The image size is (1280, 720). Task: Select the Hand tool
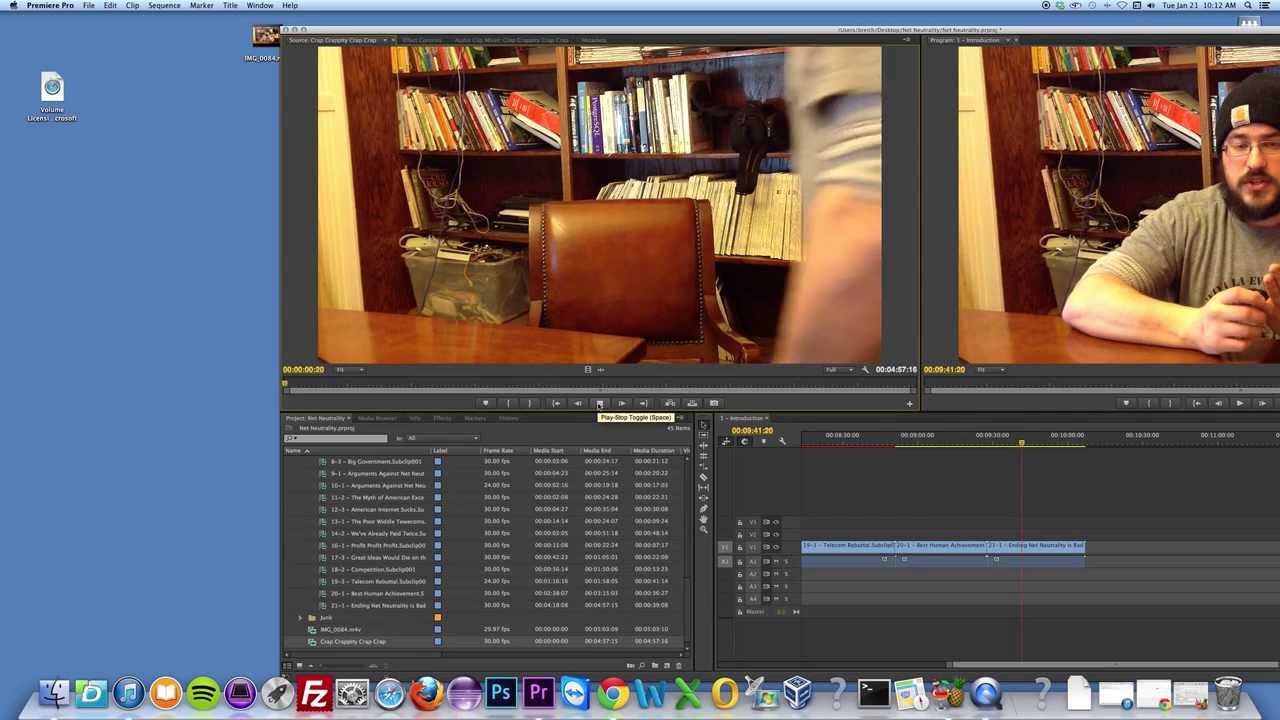coord(704,519)
